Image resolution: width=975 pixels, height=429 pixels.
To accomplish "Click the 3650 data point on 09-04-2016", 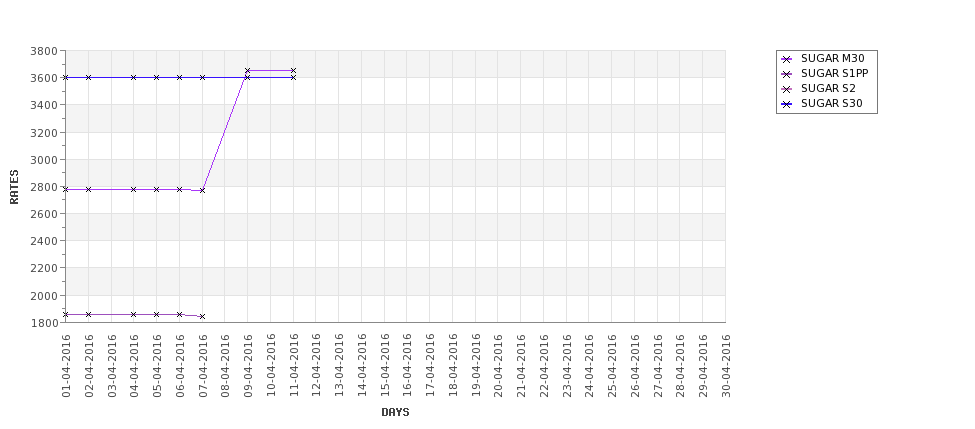I will click(x=247, y=70).
